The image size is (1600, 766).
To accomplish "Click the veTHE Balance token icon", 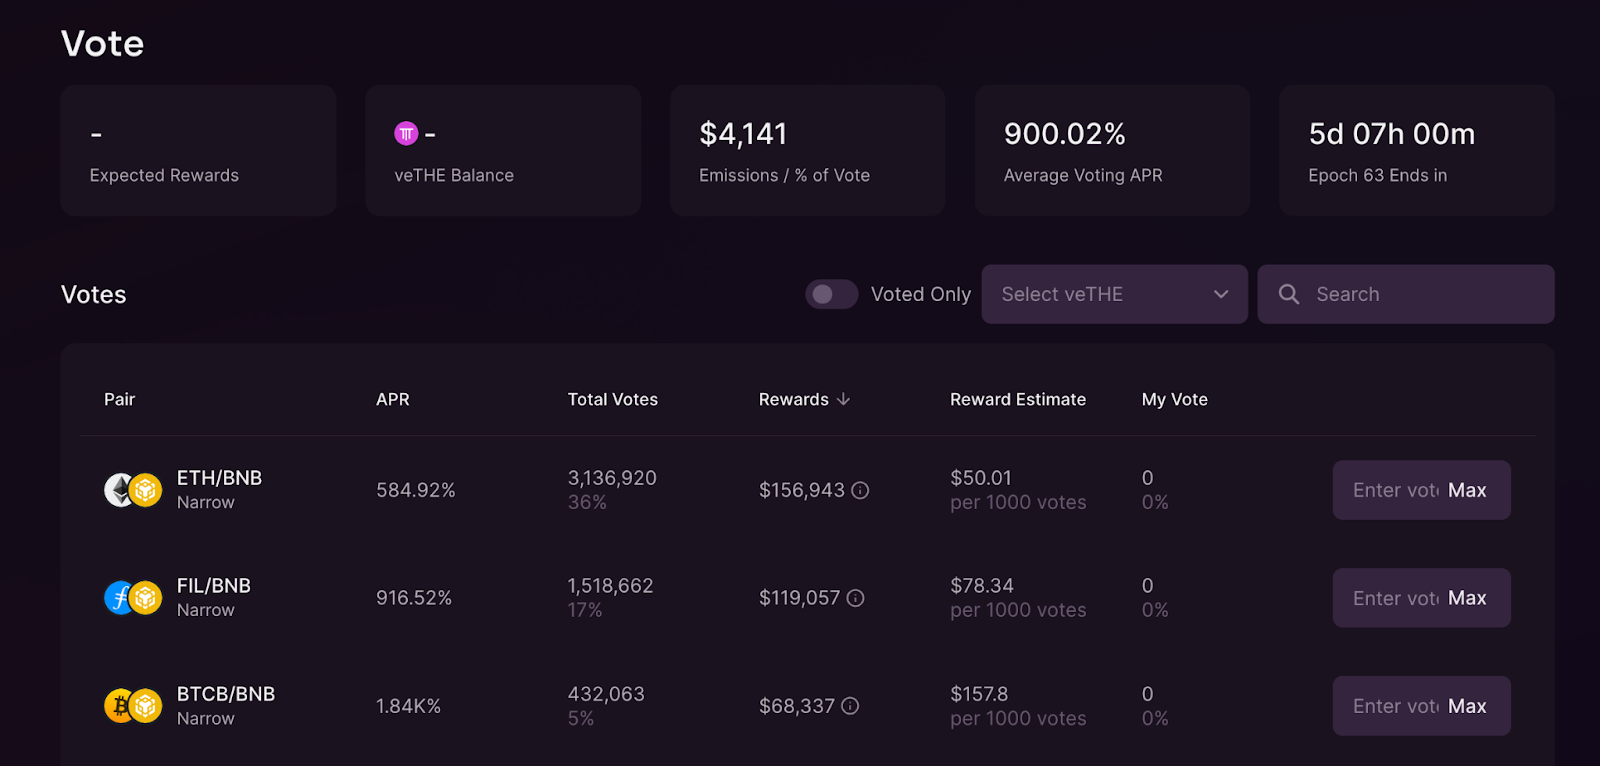I will pyautogui.click(x=406, y=133).
